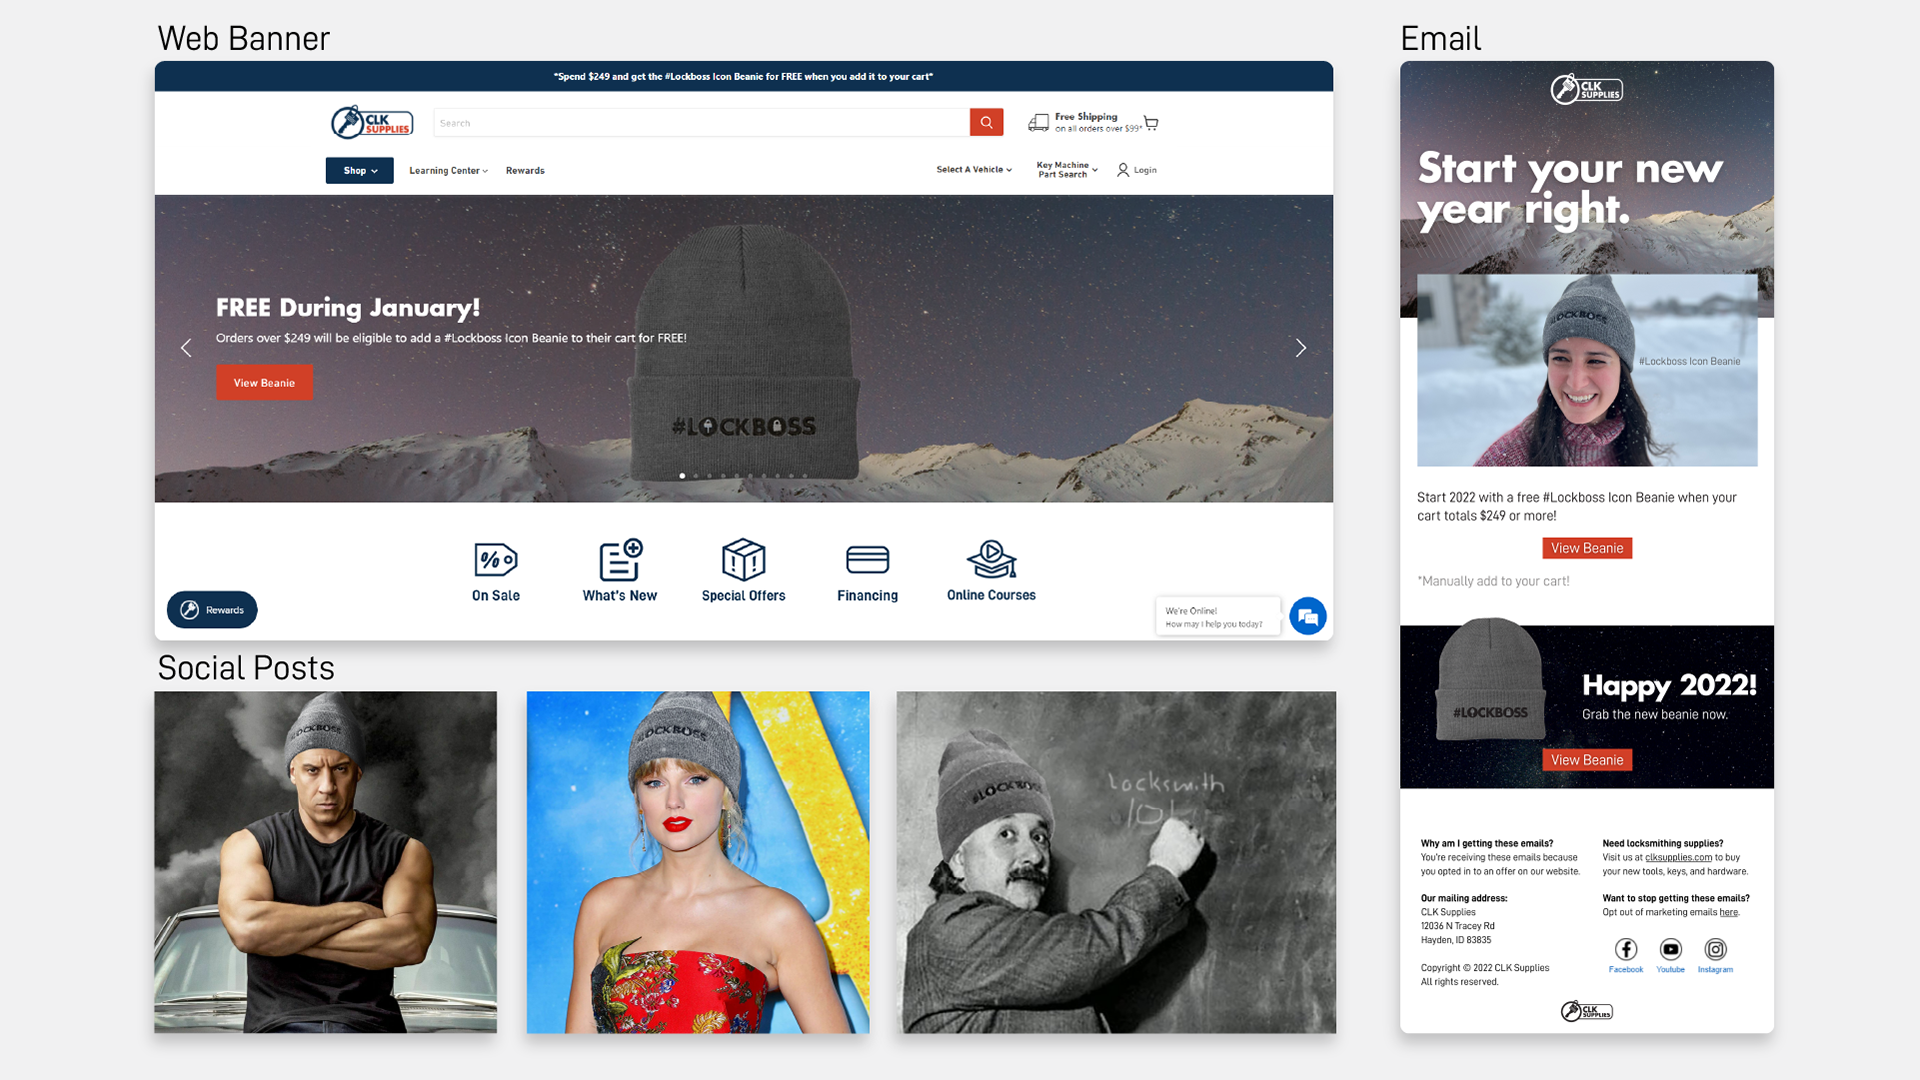1920x1080 pixels.
Task: Click 'Why am I getting these emails?' heading
Action: tap(1487, 844)
